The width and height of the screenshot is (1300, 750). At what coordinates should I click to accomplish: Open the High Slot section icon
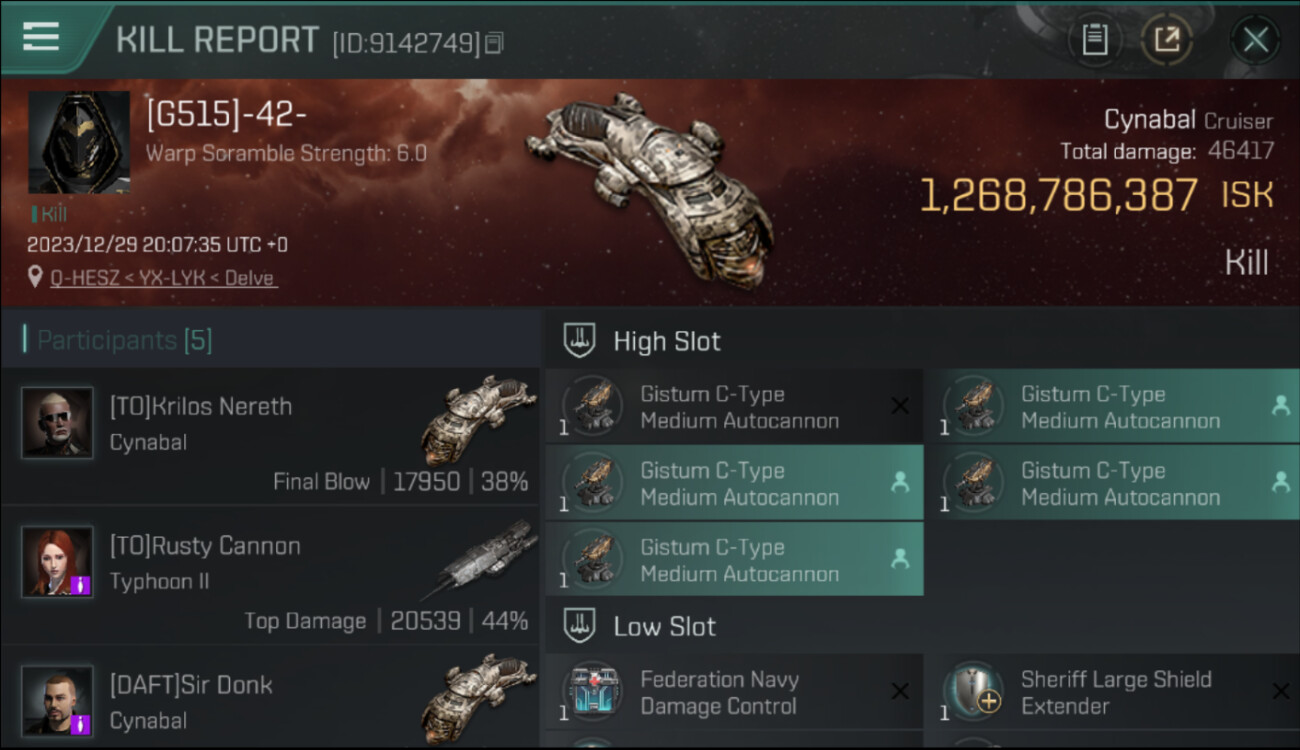[x=580, y=340]
